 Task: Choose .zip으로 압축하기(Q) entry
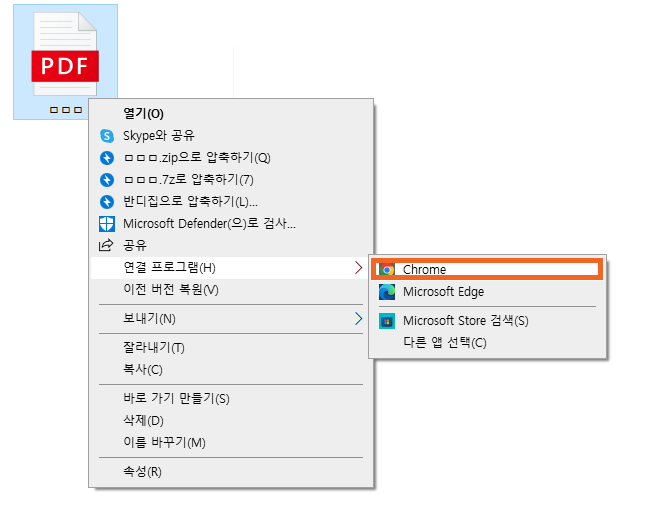click(x=231, y=158)
